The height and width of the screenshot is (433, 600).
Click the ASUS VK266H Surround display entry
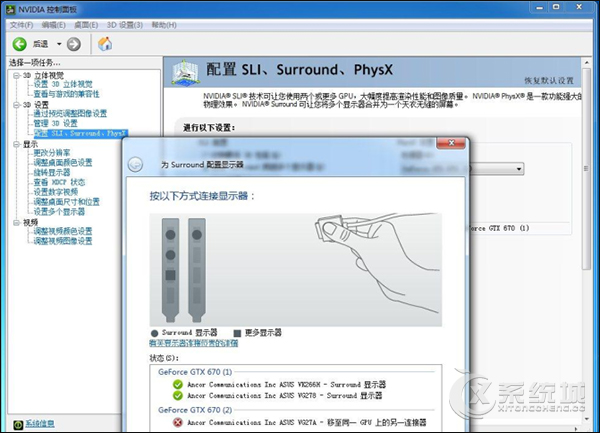click(x=286, y=384)
